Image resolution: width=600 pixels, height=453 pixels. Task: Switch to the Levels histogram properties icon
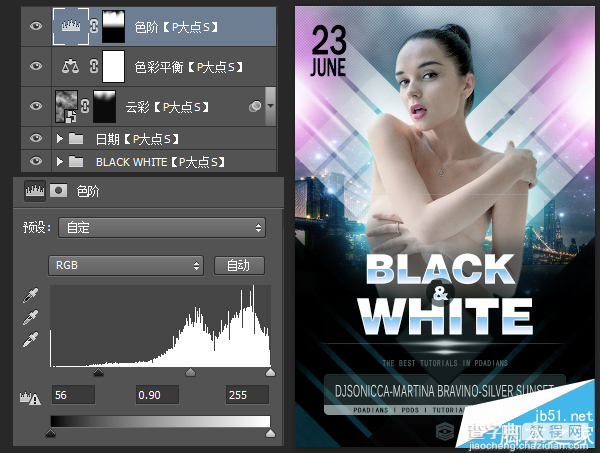(35, 190)
